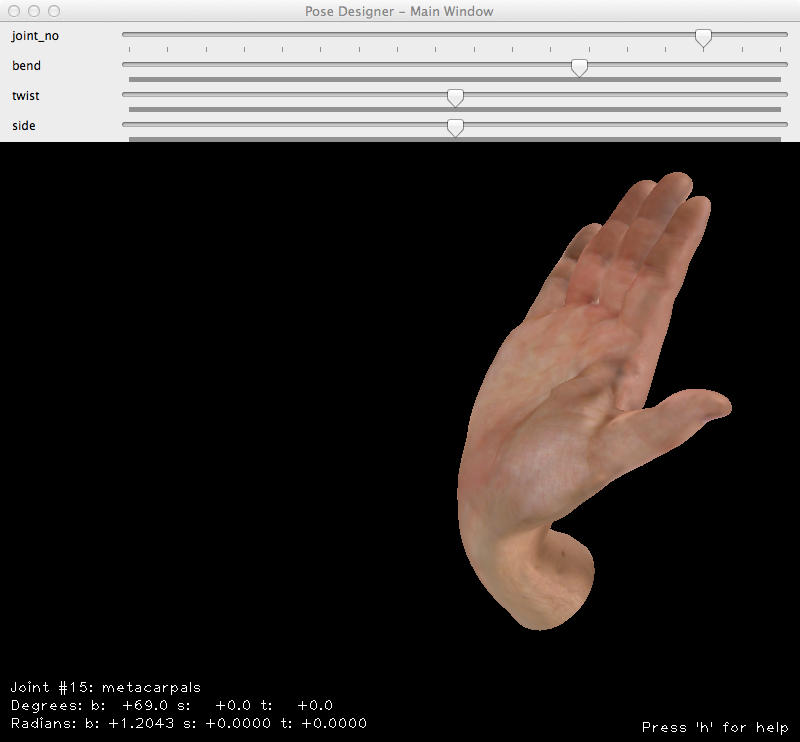Click the joint_no label
Image resolution: width=800 pixels, height=742 pixels.
coord(35,36)
